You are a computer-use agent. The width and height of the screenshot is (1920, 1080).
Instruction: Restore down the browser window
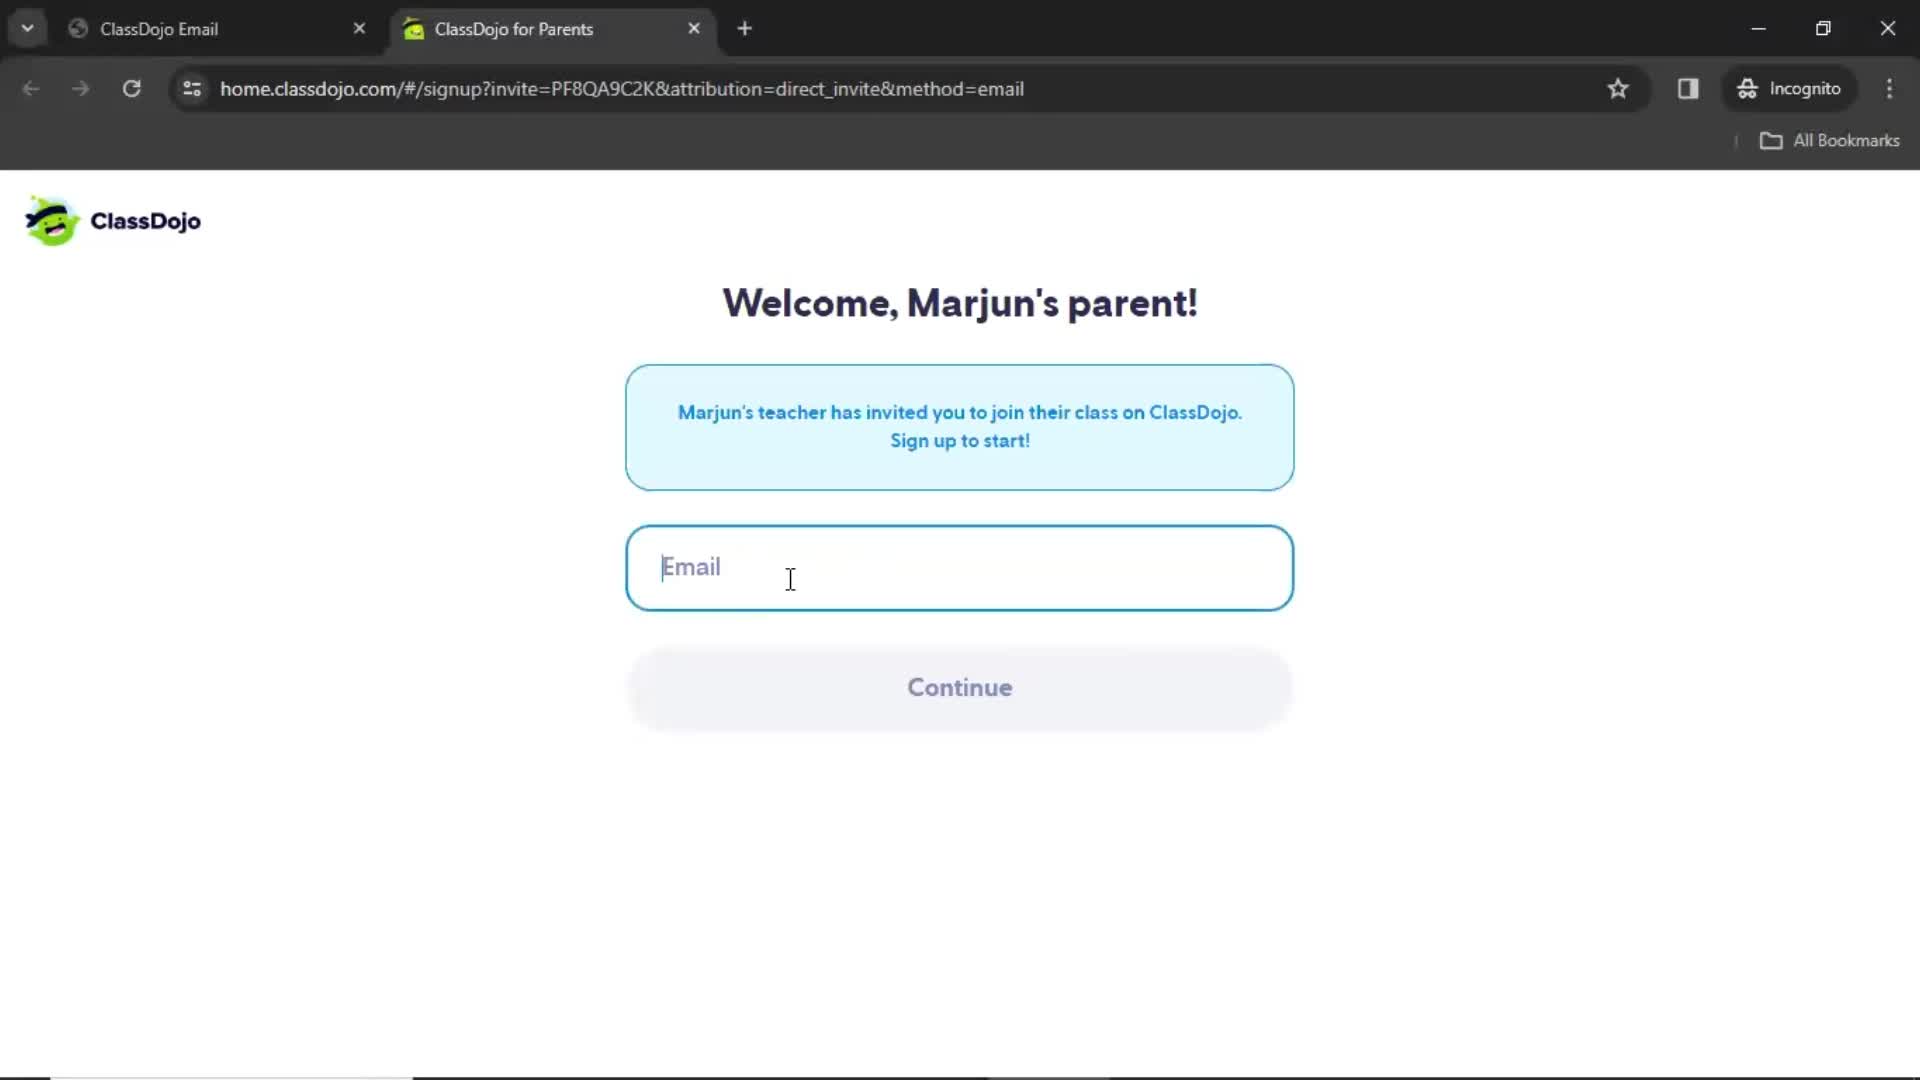tap(1823, 29)
